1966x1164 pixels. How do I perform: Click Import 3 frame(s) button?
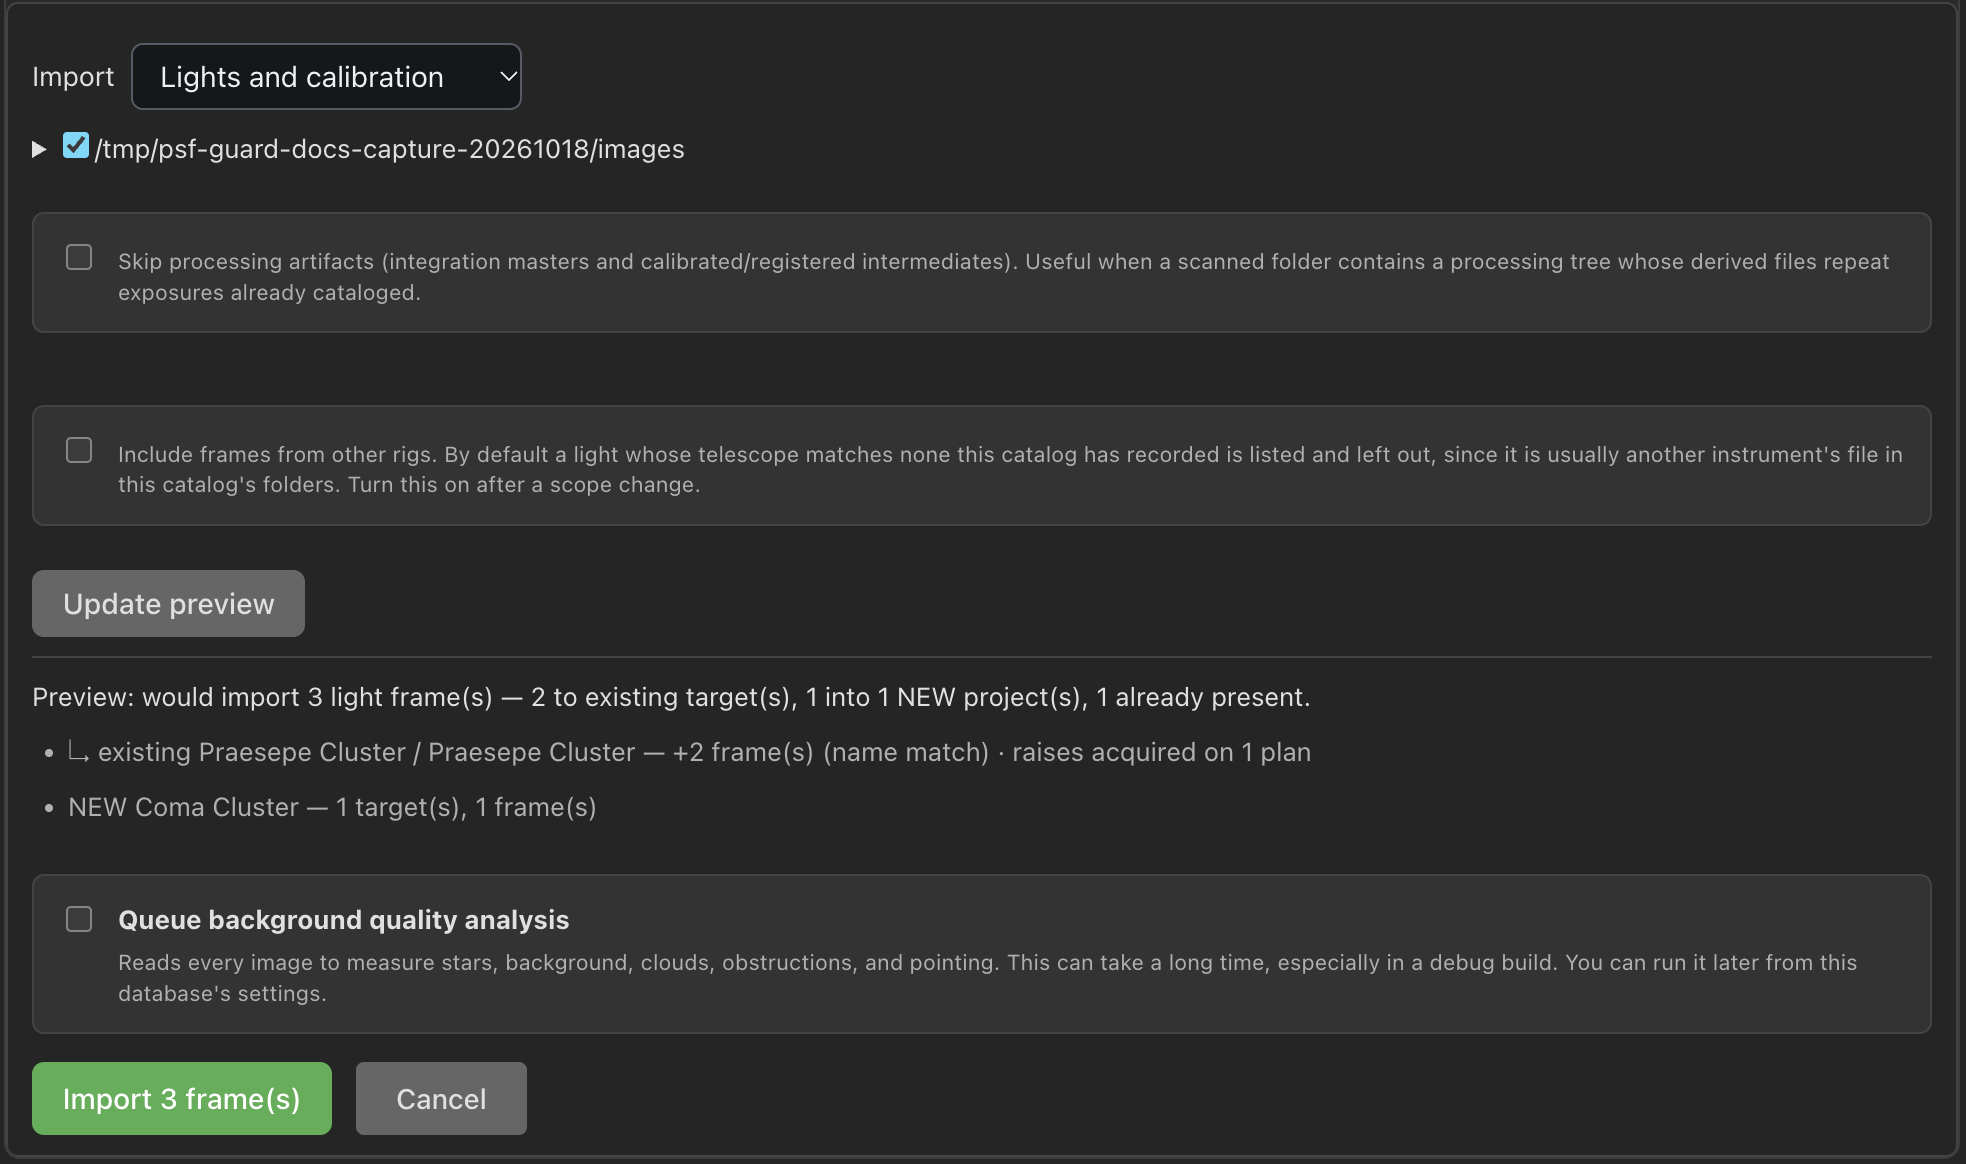[x=182, y=1099]
